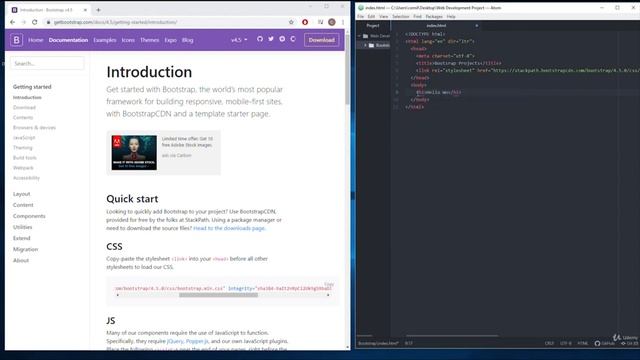The height and width of the screenshot is (360, 640).
Task: Reload the Bootstrap page in Chrome
Action: [35, 22]
